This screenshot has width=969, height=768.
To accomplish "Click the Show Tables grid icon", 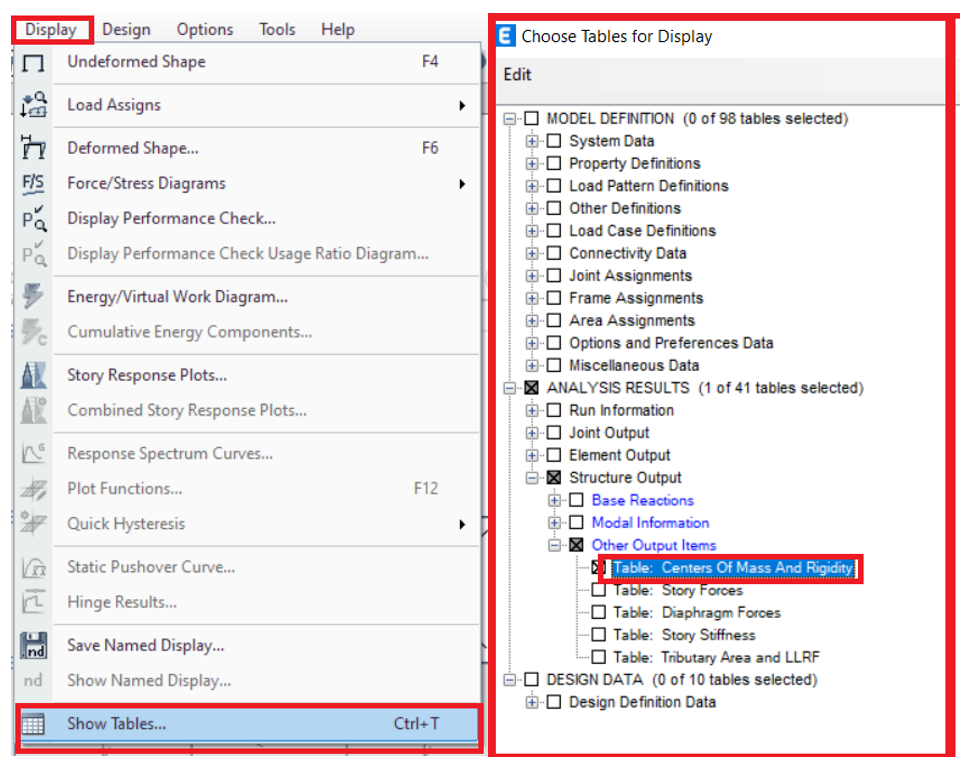I will click(x=33, y=724).
